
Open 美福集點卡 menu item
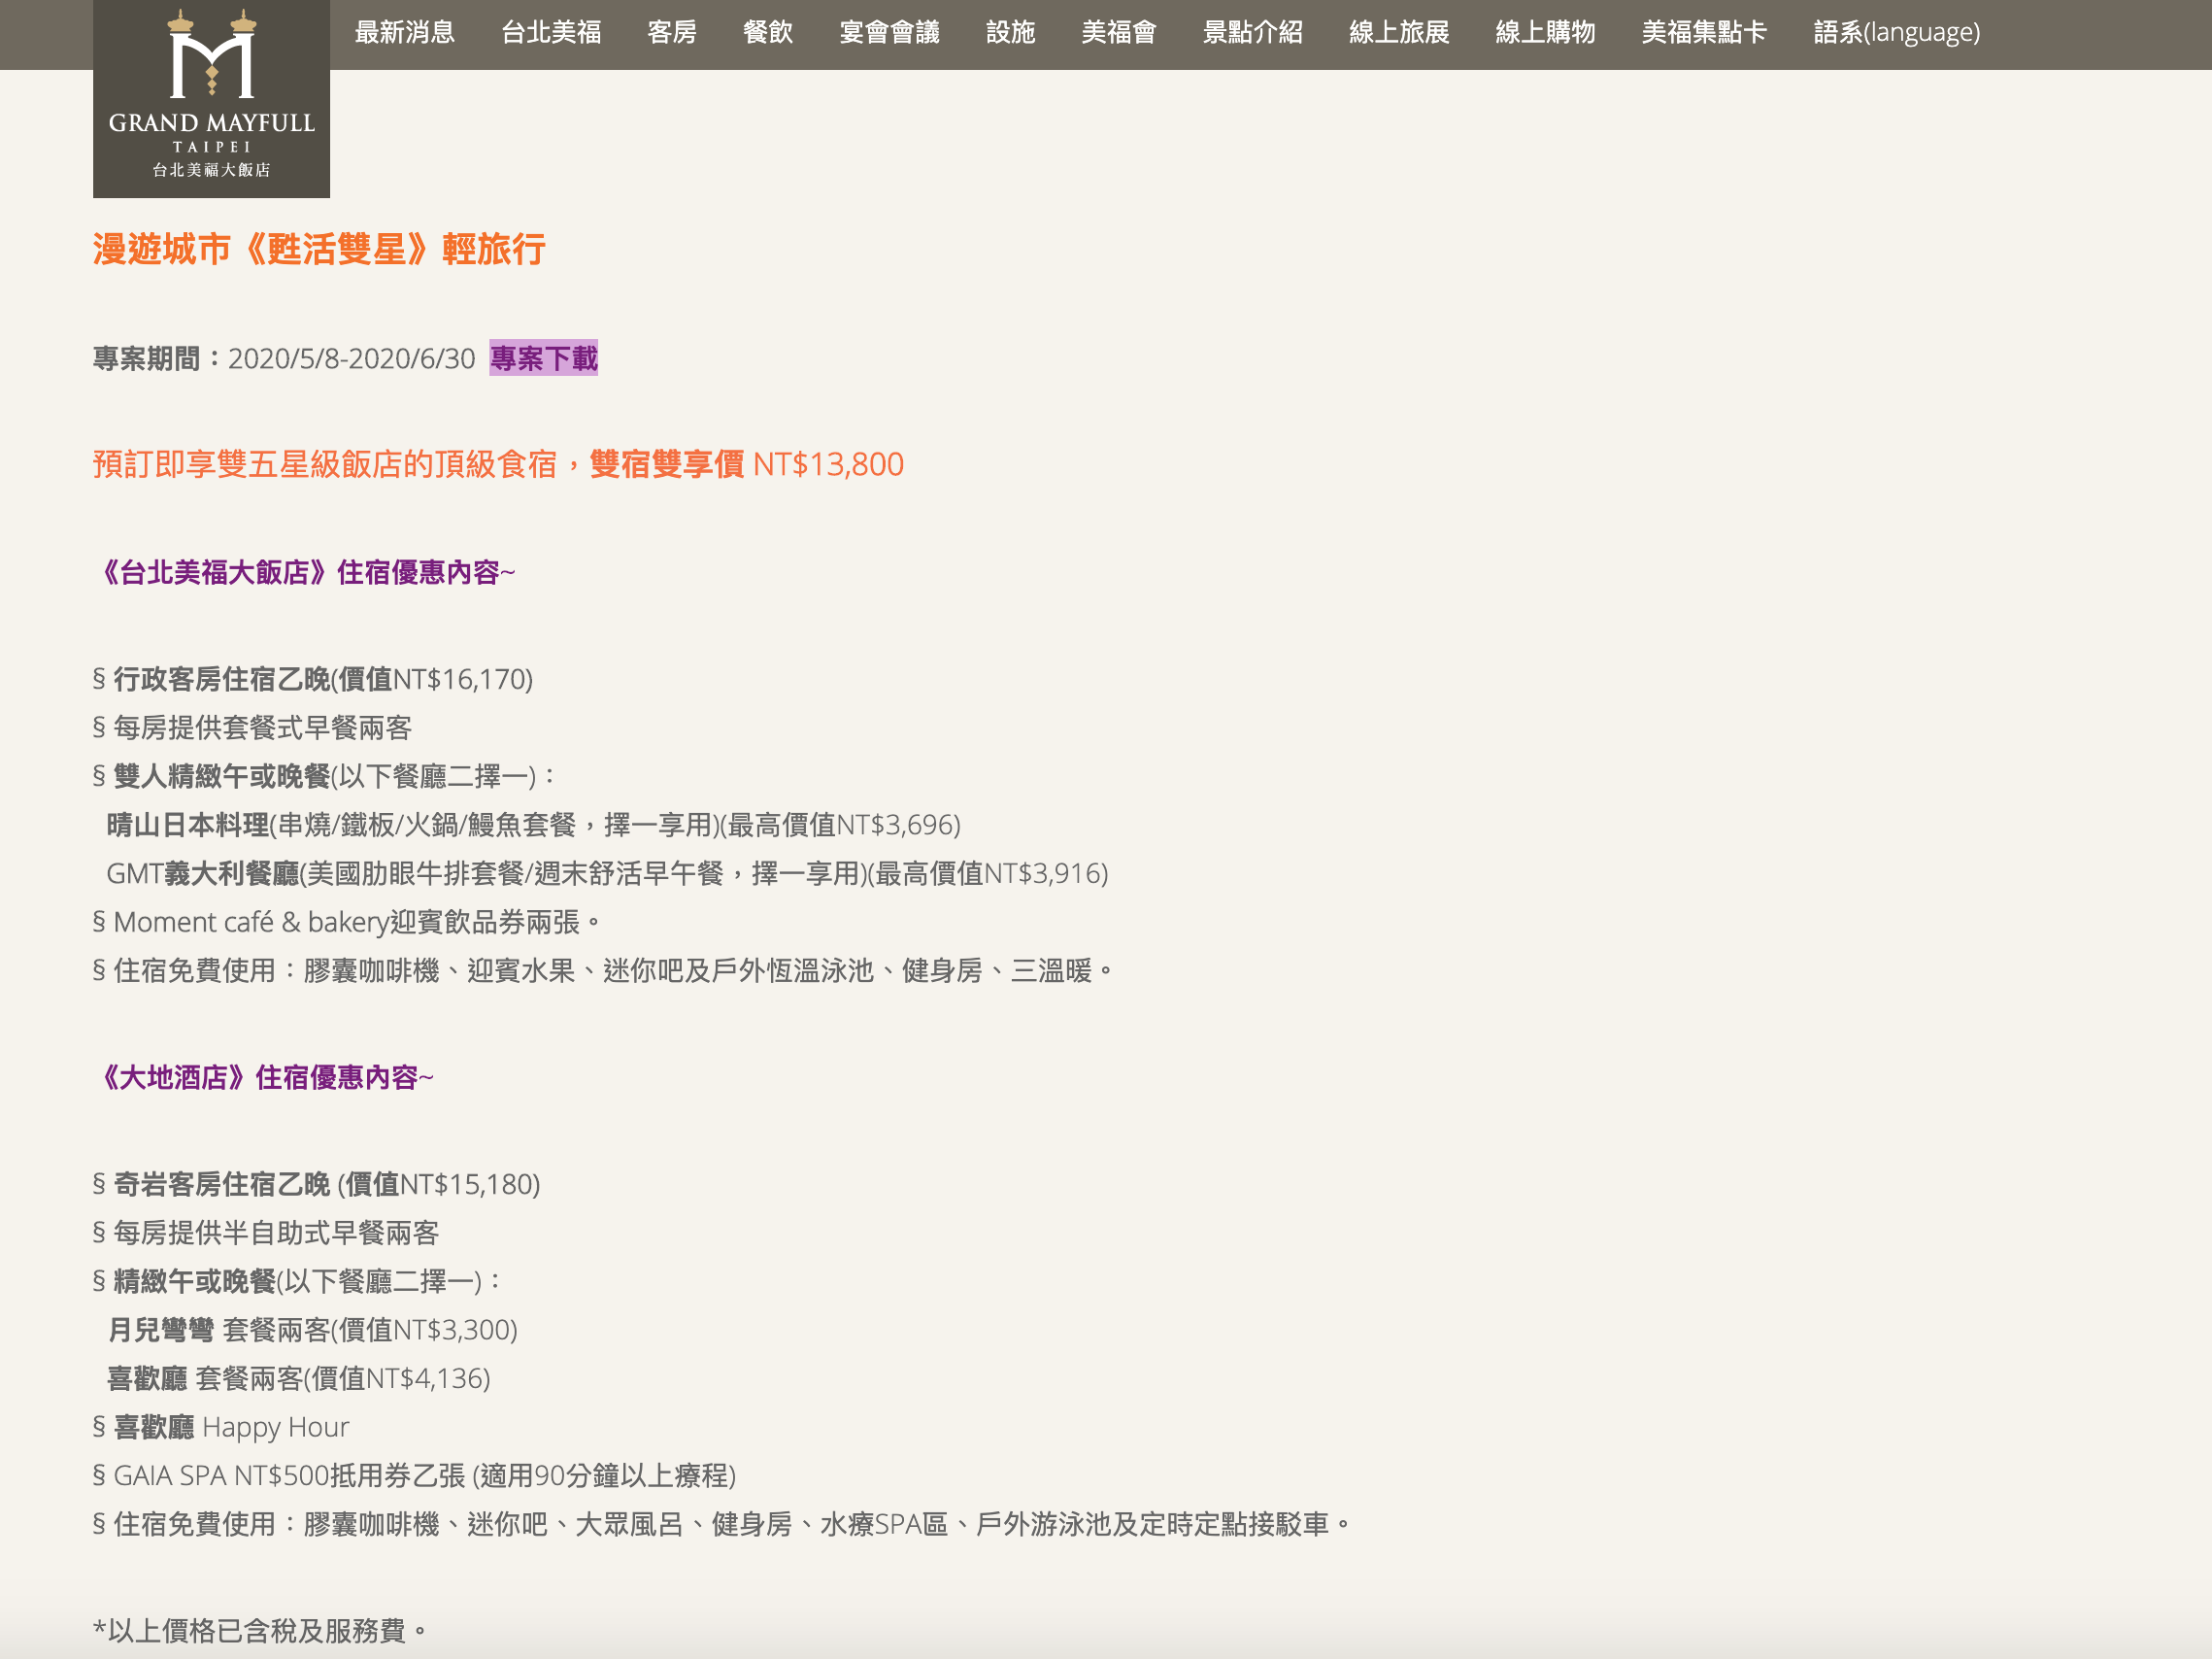1704,33
